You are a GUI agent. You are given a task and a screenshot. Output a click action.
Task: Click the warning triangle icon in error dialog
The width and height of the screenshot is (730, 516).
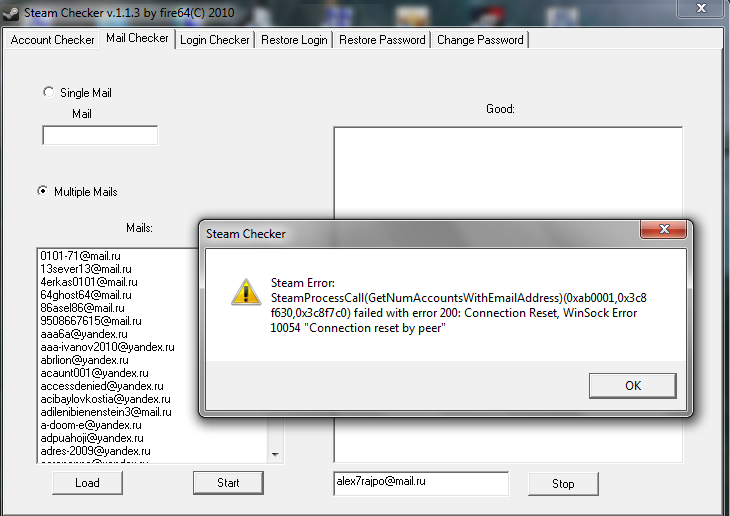(246, 292)
